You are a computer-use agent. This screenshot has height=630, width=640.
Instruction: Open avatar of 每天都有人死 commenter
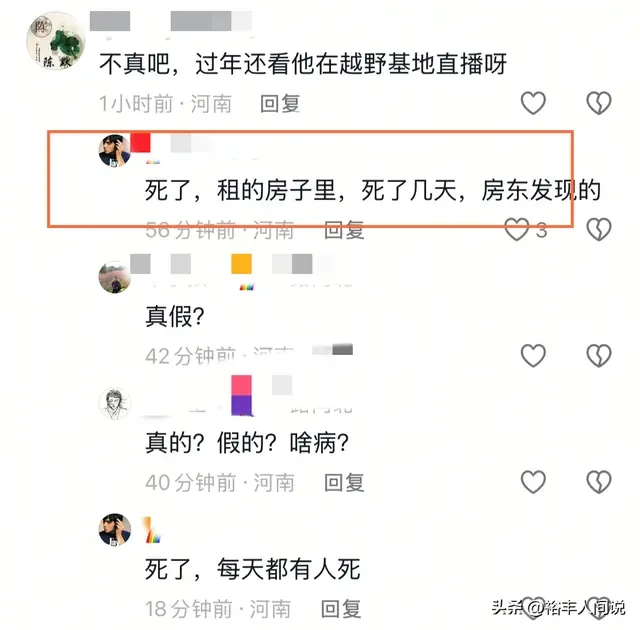pos(115,530)
